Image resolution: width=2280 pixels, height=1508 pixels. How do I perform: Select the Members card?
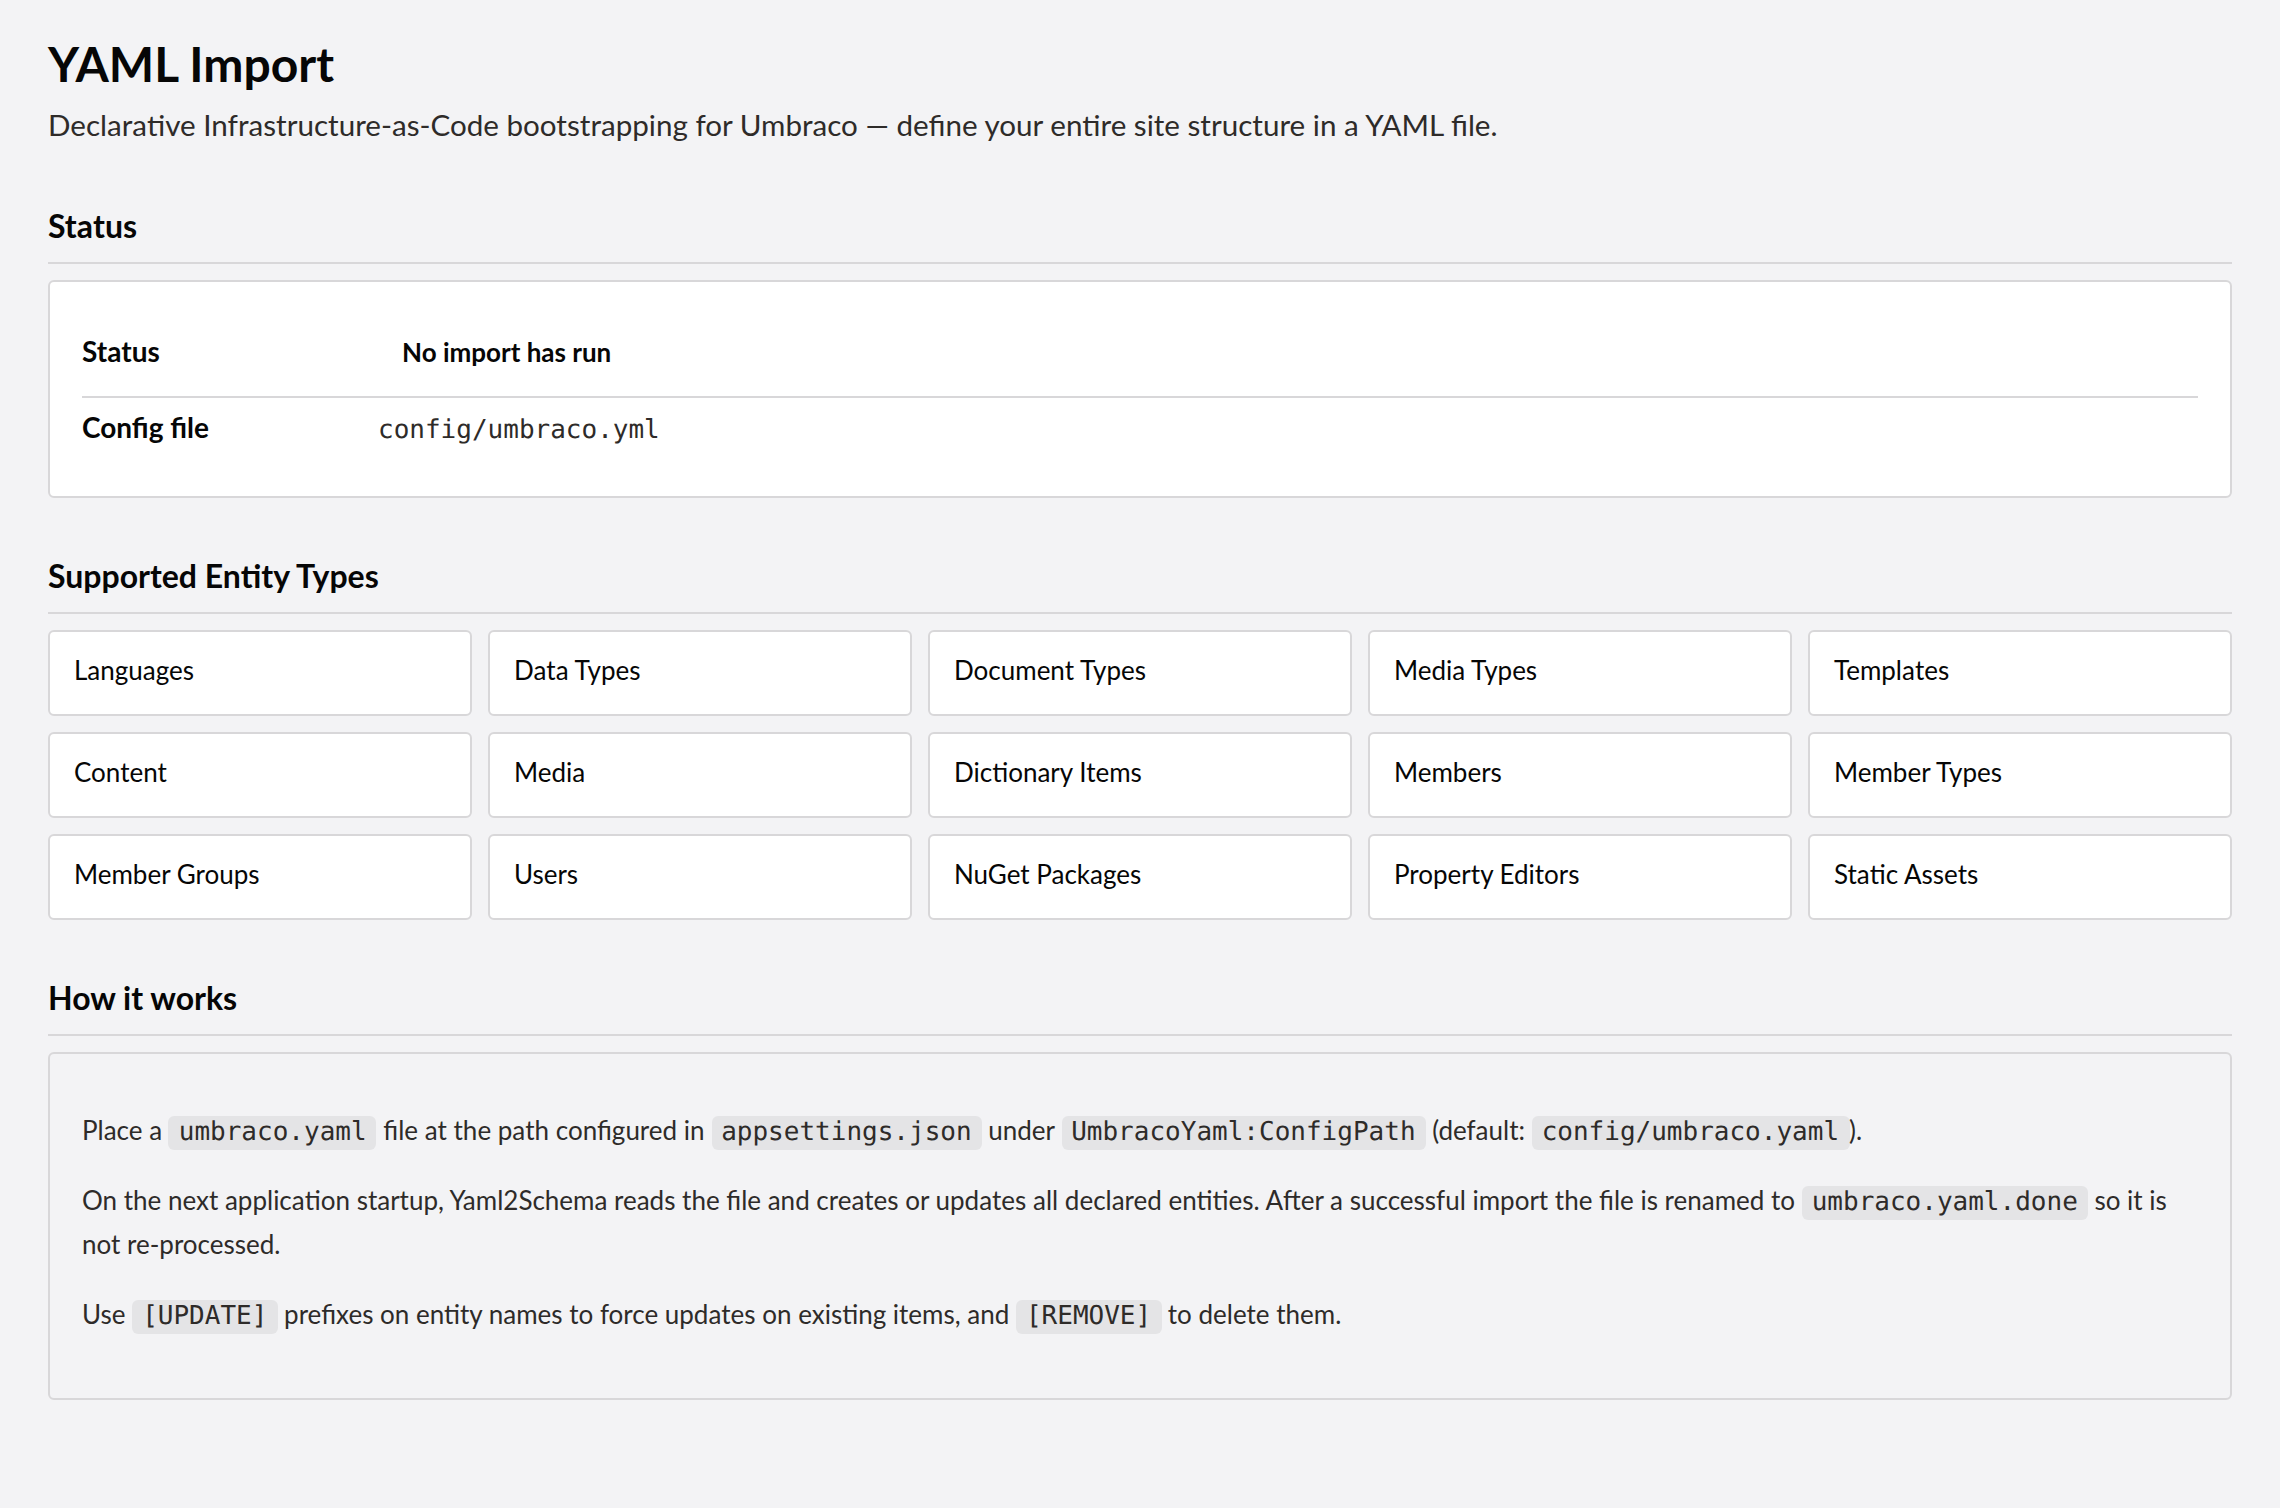coord(1580,775)
